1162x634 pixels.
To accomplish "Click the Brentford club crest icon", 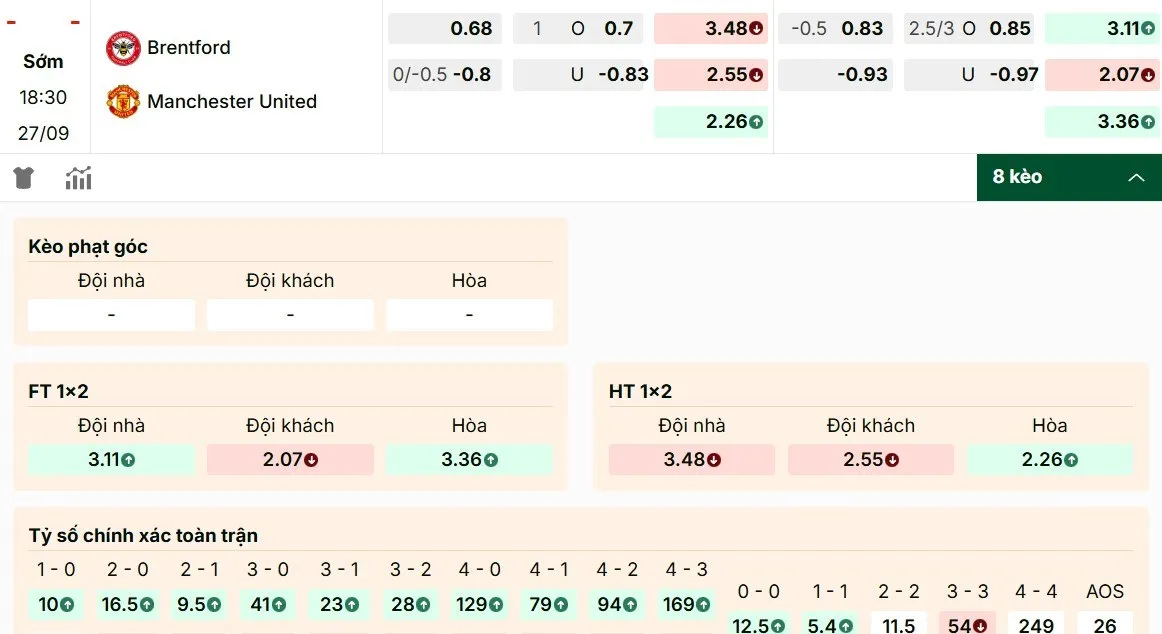I will tap(122, 47).
